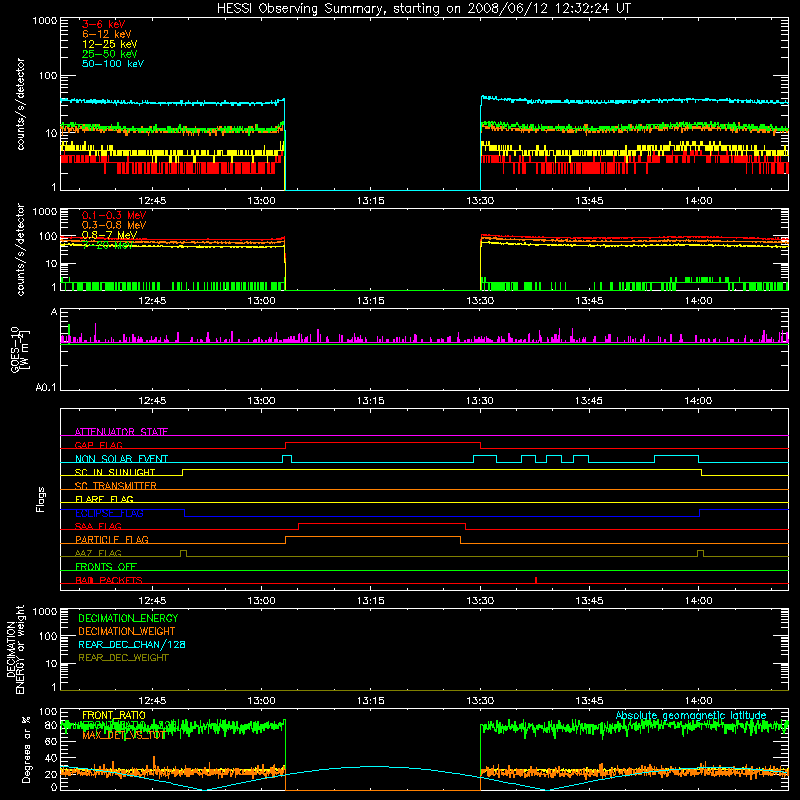Select the red 3-6 keV legend label
The width and height of the screenshot is (800, 800).
click(103, 24)
